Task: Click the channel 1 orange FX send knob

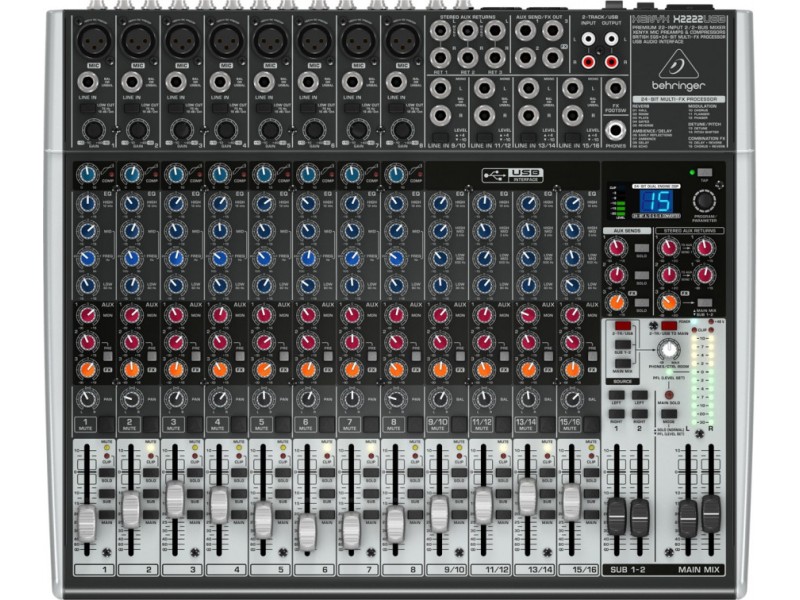Action: (x=87, y=369)
